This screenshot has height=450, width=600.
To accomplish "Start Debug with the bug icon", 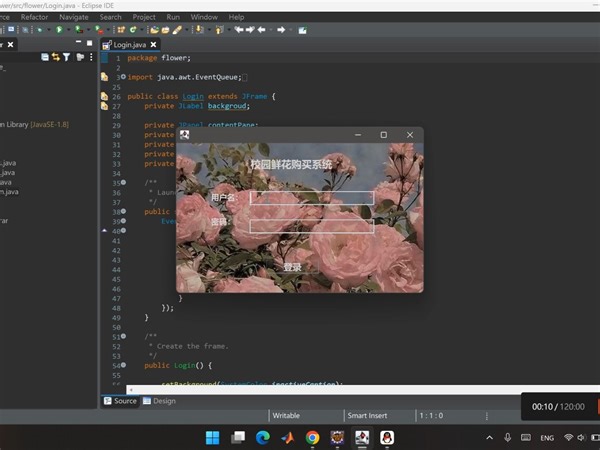I will [39, 29].
